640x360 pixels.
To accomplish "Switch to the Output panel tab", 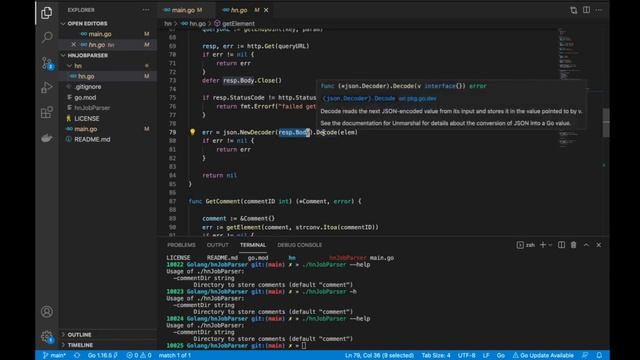I will [x=218, y=245].
